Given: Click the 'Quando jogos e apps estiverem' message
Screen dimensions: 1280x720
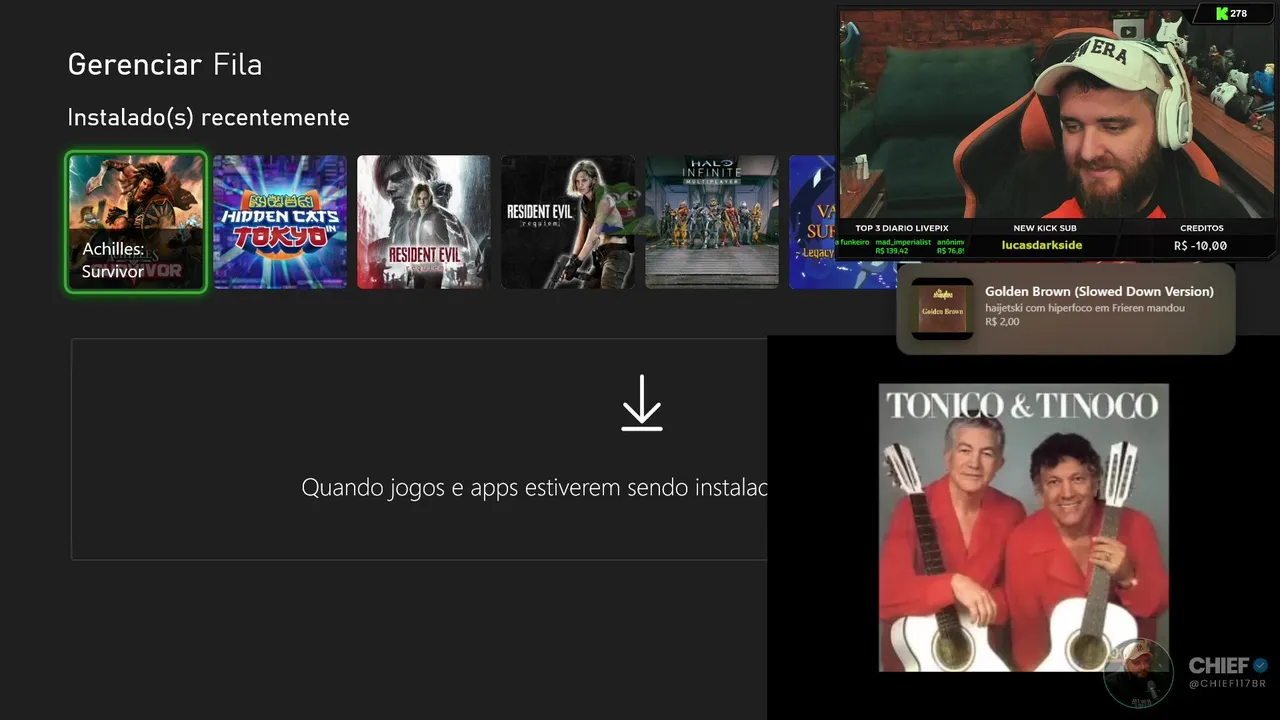Looking at the screenshot, I should [x=534, y=488].
